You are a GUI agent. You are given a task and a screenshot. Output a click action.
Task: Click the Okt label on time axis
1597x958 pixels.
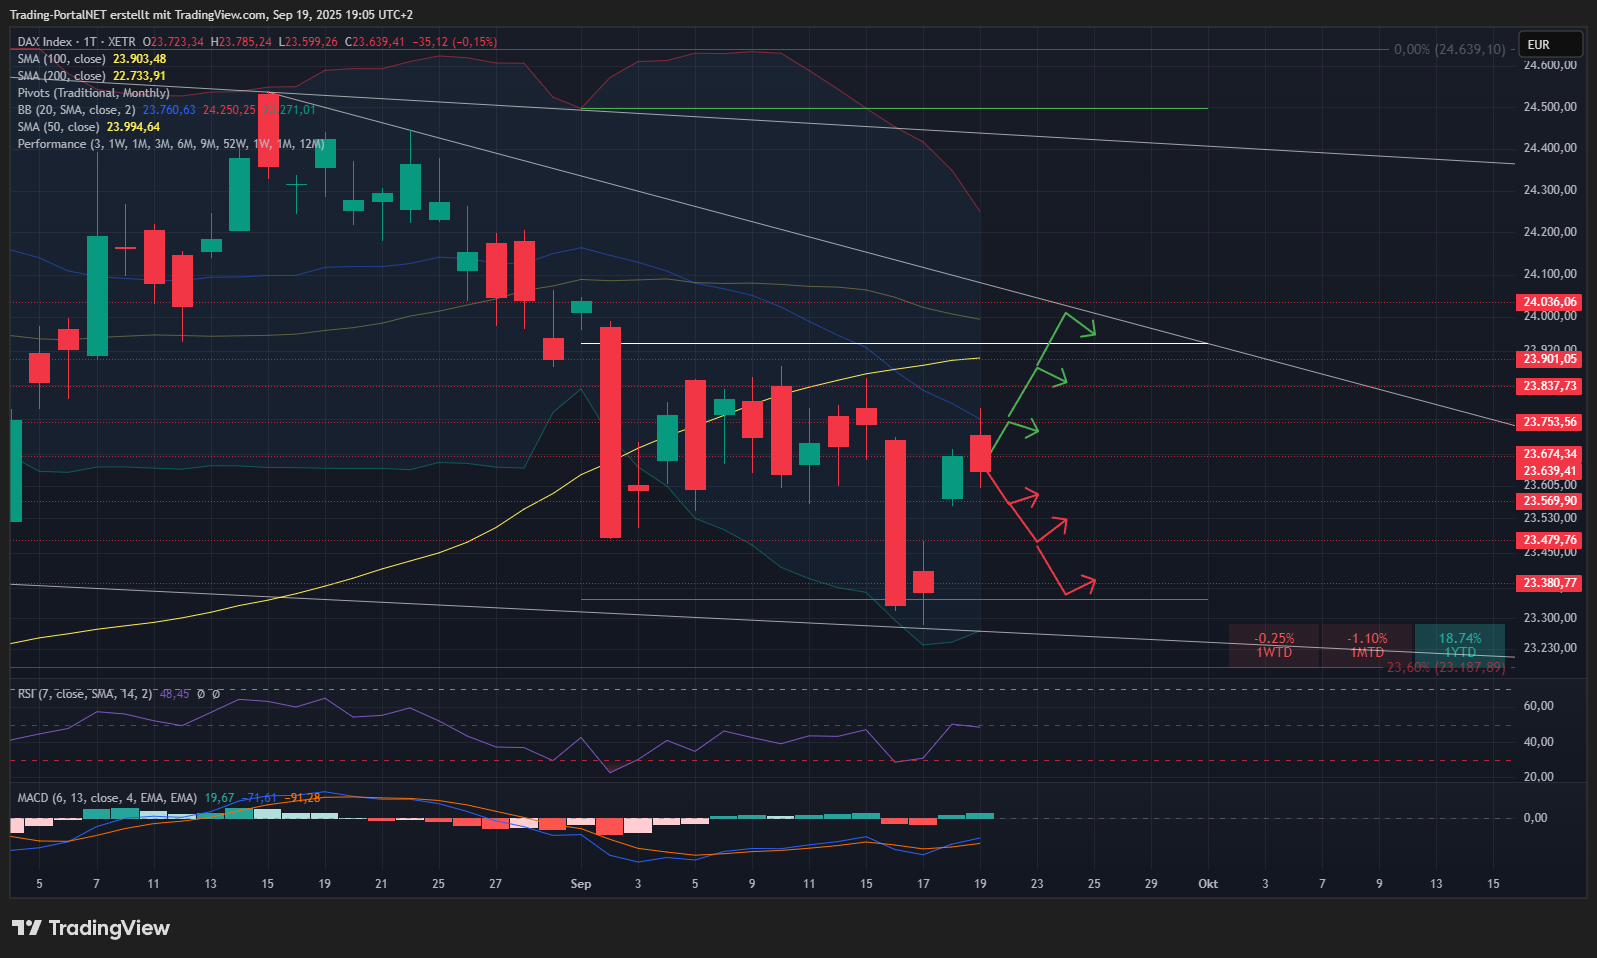coord(1208,884)
